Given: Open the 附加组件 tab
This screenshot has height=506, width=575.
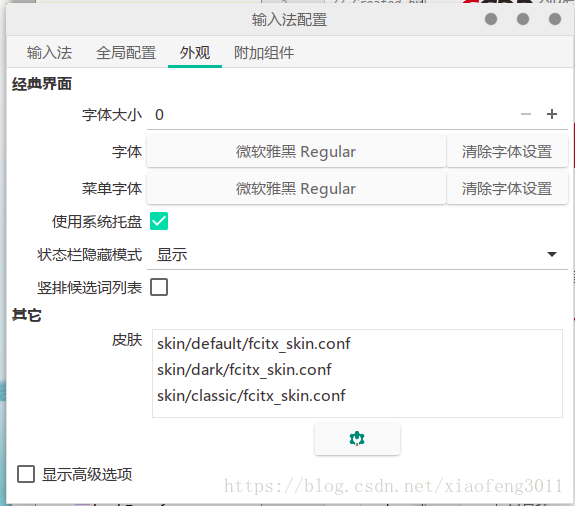Looking at the screenshot, I should (x=264, y=53).
